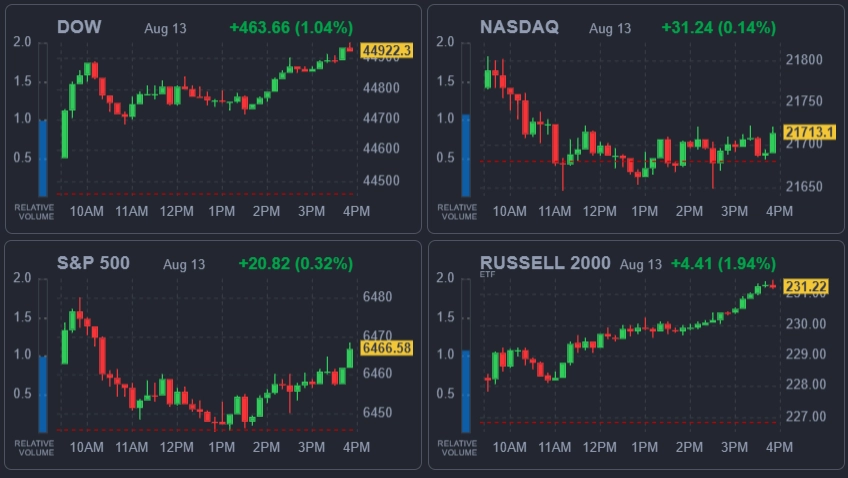
Task: Click the NASDAQ relative volume blue bar
Action: tap(466, 155)
